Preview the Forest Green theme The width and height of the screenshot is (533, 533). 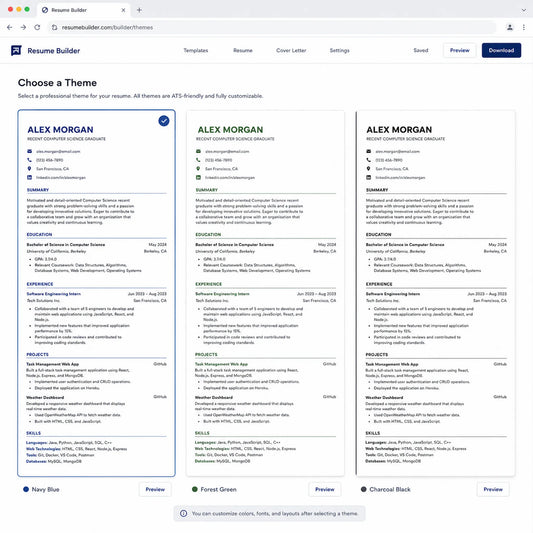(325, 489)
